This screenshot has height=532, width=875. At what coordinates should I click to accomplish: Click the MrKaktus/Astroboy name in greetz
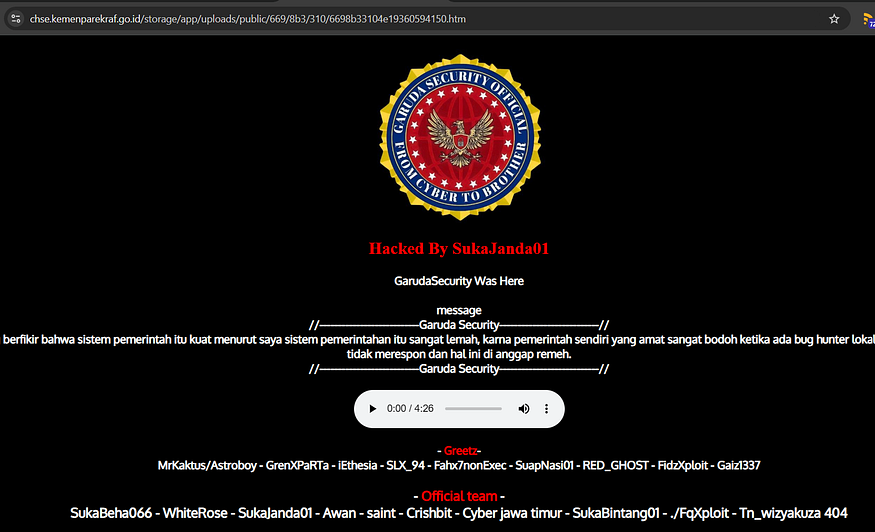click(x=207, y=465)
